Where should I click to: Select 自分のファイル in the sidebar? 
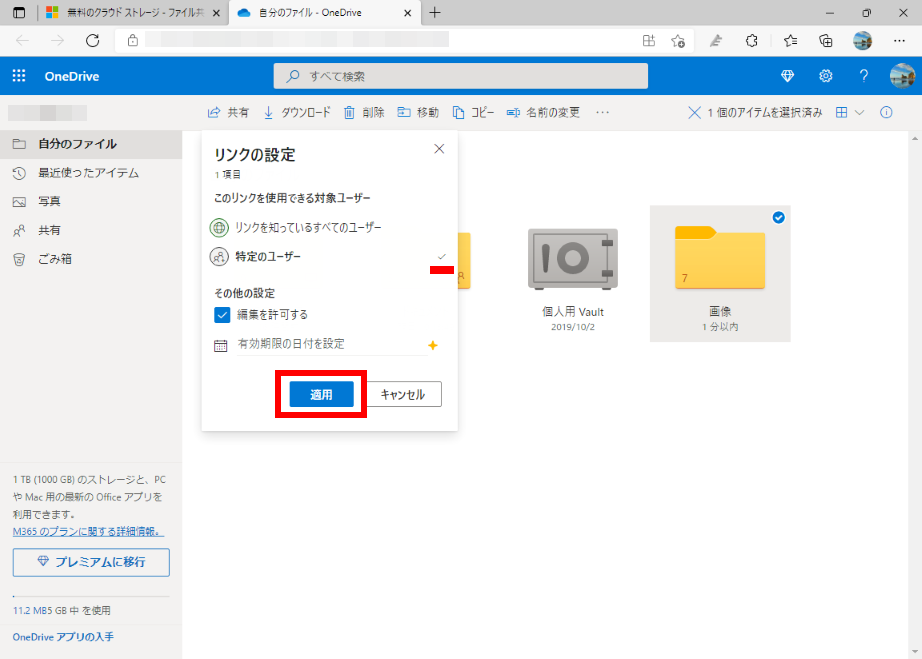(91, 144)
